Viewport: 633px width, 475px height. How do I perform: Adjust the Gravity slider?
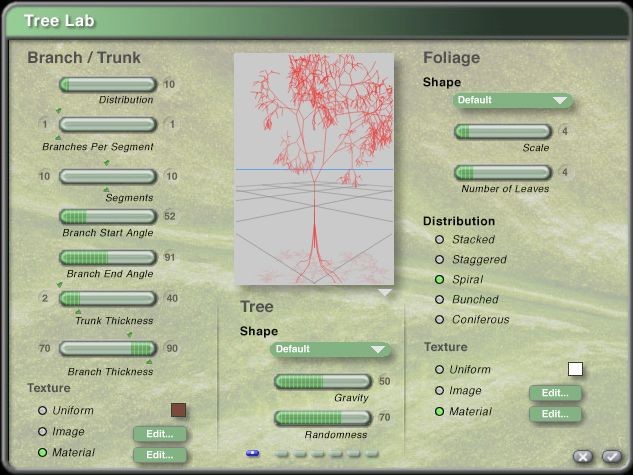point(322,381)
